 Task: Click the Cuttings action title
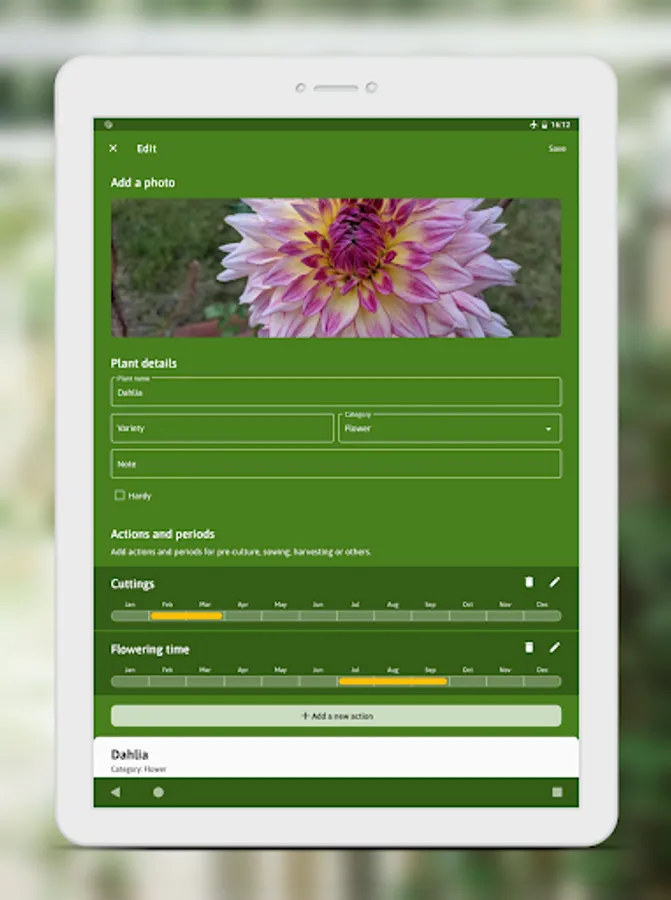coord(133,584)
